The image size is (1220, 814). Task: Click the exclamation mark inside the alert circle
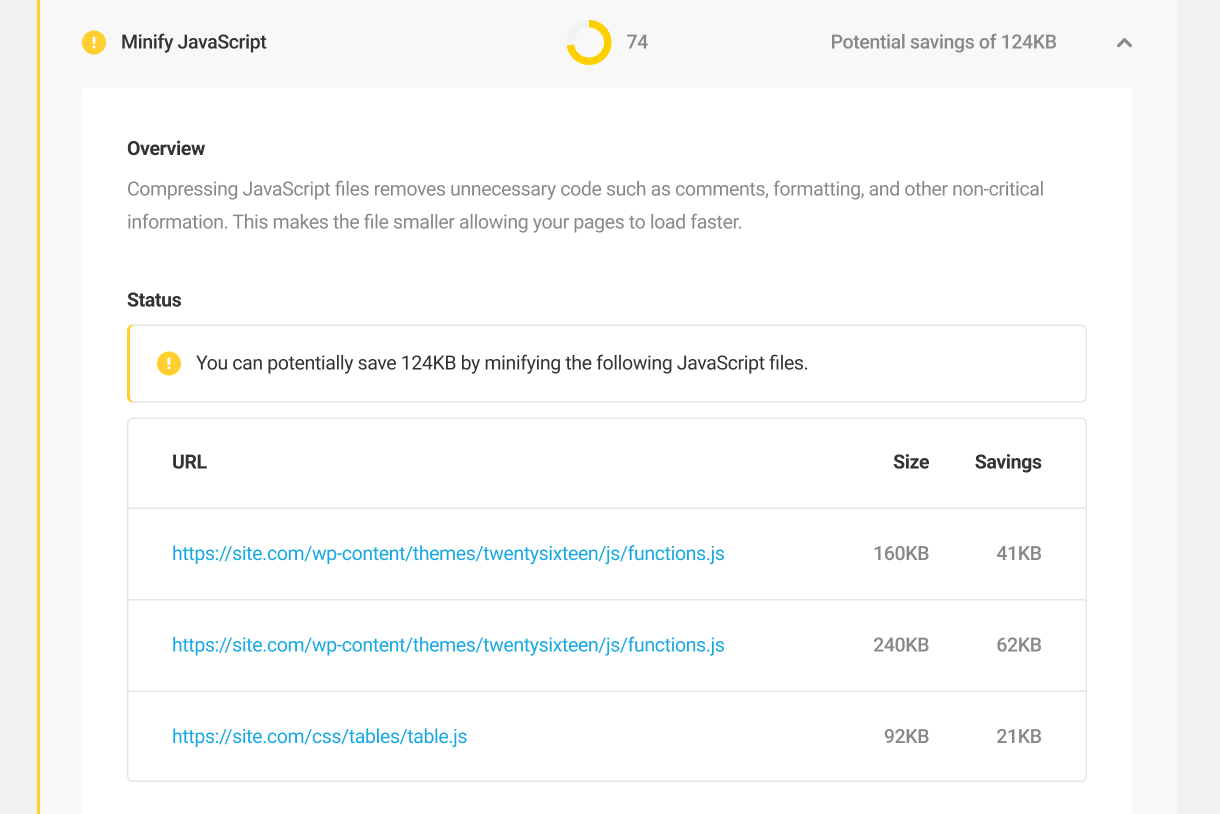pyautogui.click(x=169, y=363)
